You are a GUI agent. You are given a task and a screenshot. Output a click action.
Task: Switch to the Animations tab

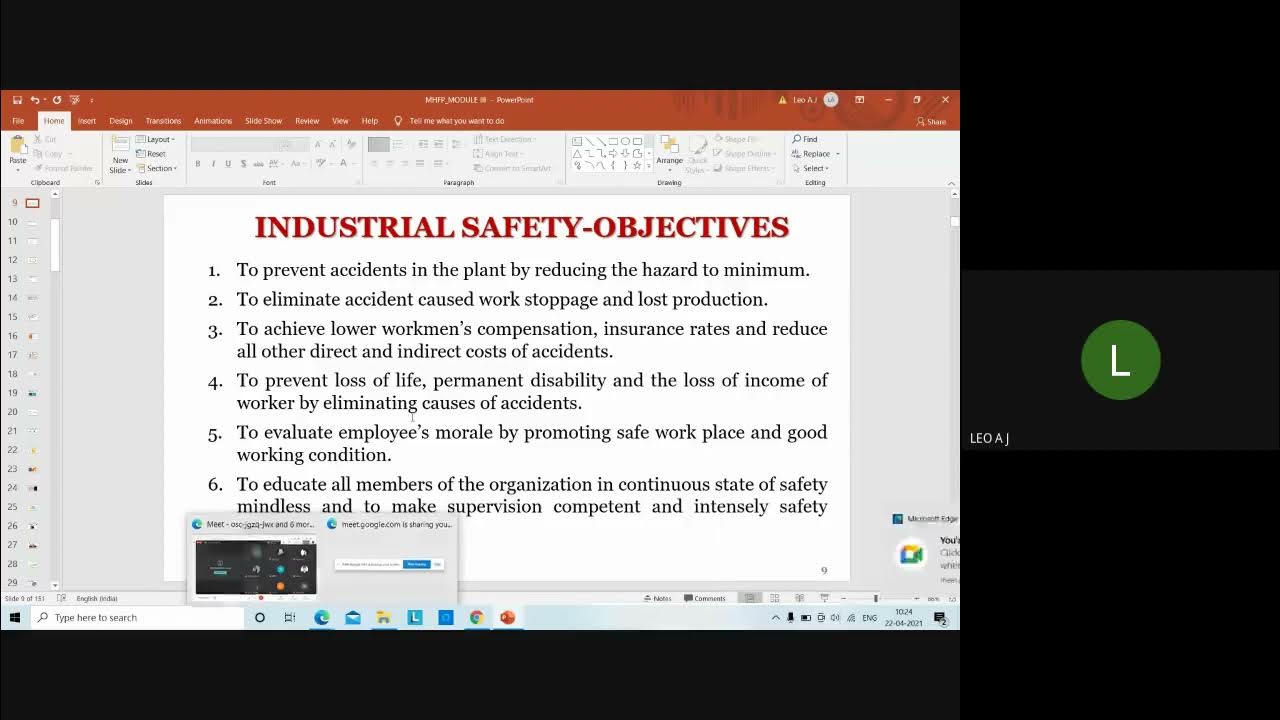point(213,121)
